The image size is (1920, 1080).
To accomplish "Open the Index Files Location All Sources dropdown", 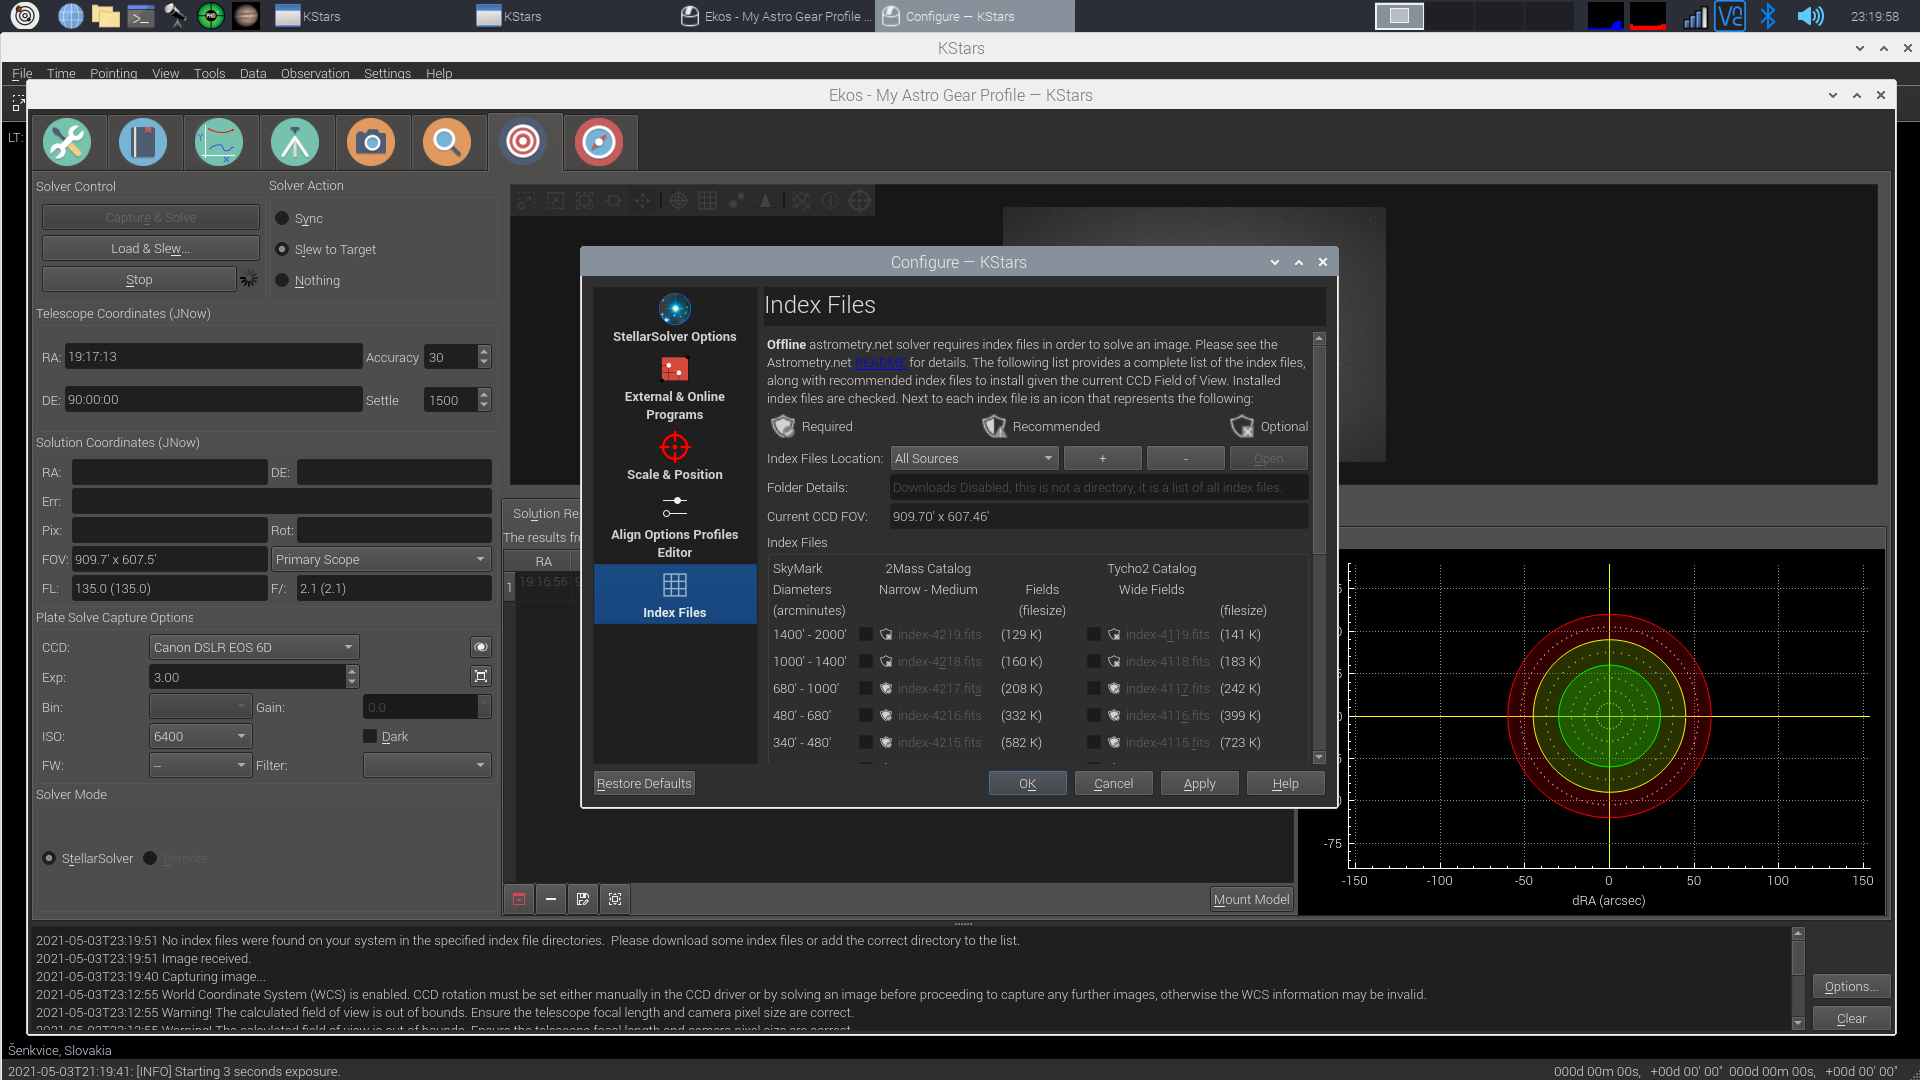I will pos(974,458).
